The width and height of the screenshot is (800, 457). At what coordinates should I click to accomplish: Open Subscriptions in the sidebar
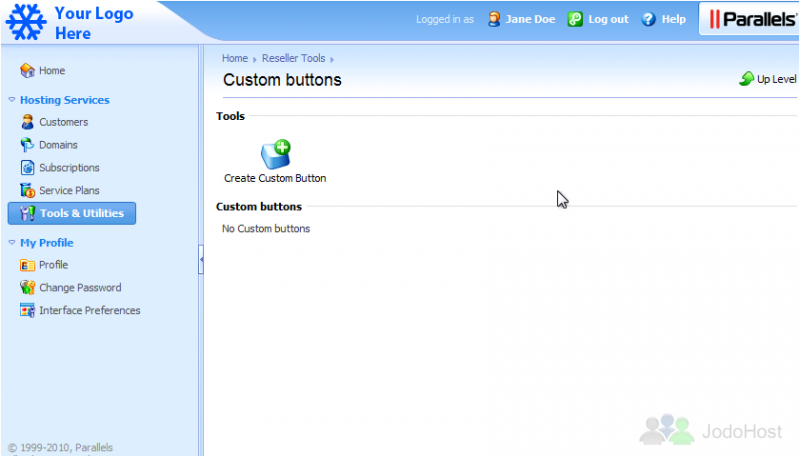69,167
